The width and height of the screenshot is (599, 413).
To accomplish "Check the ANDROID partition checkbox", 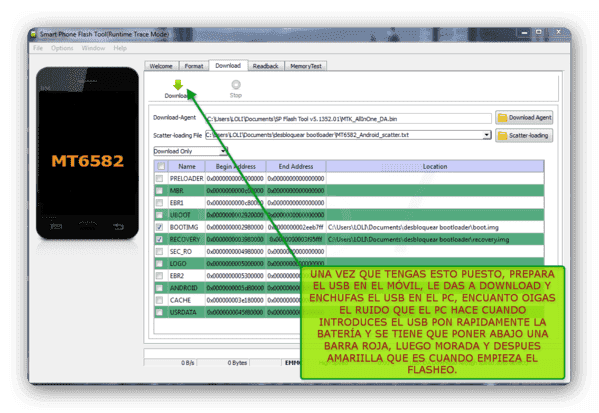I will click(x=160, y=288).
